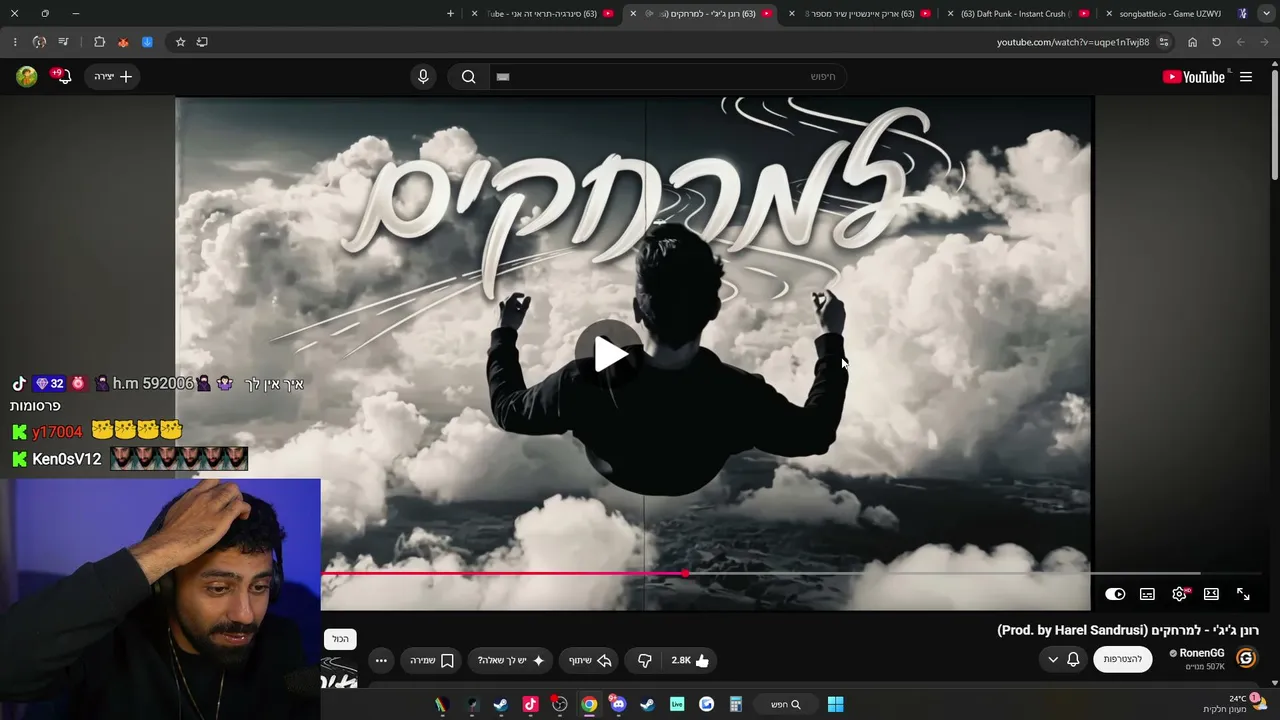Open the weather widget showing 24°C
The image size is (1280, 720).
pos(1236,704)
